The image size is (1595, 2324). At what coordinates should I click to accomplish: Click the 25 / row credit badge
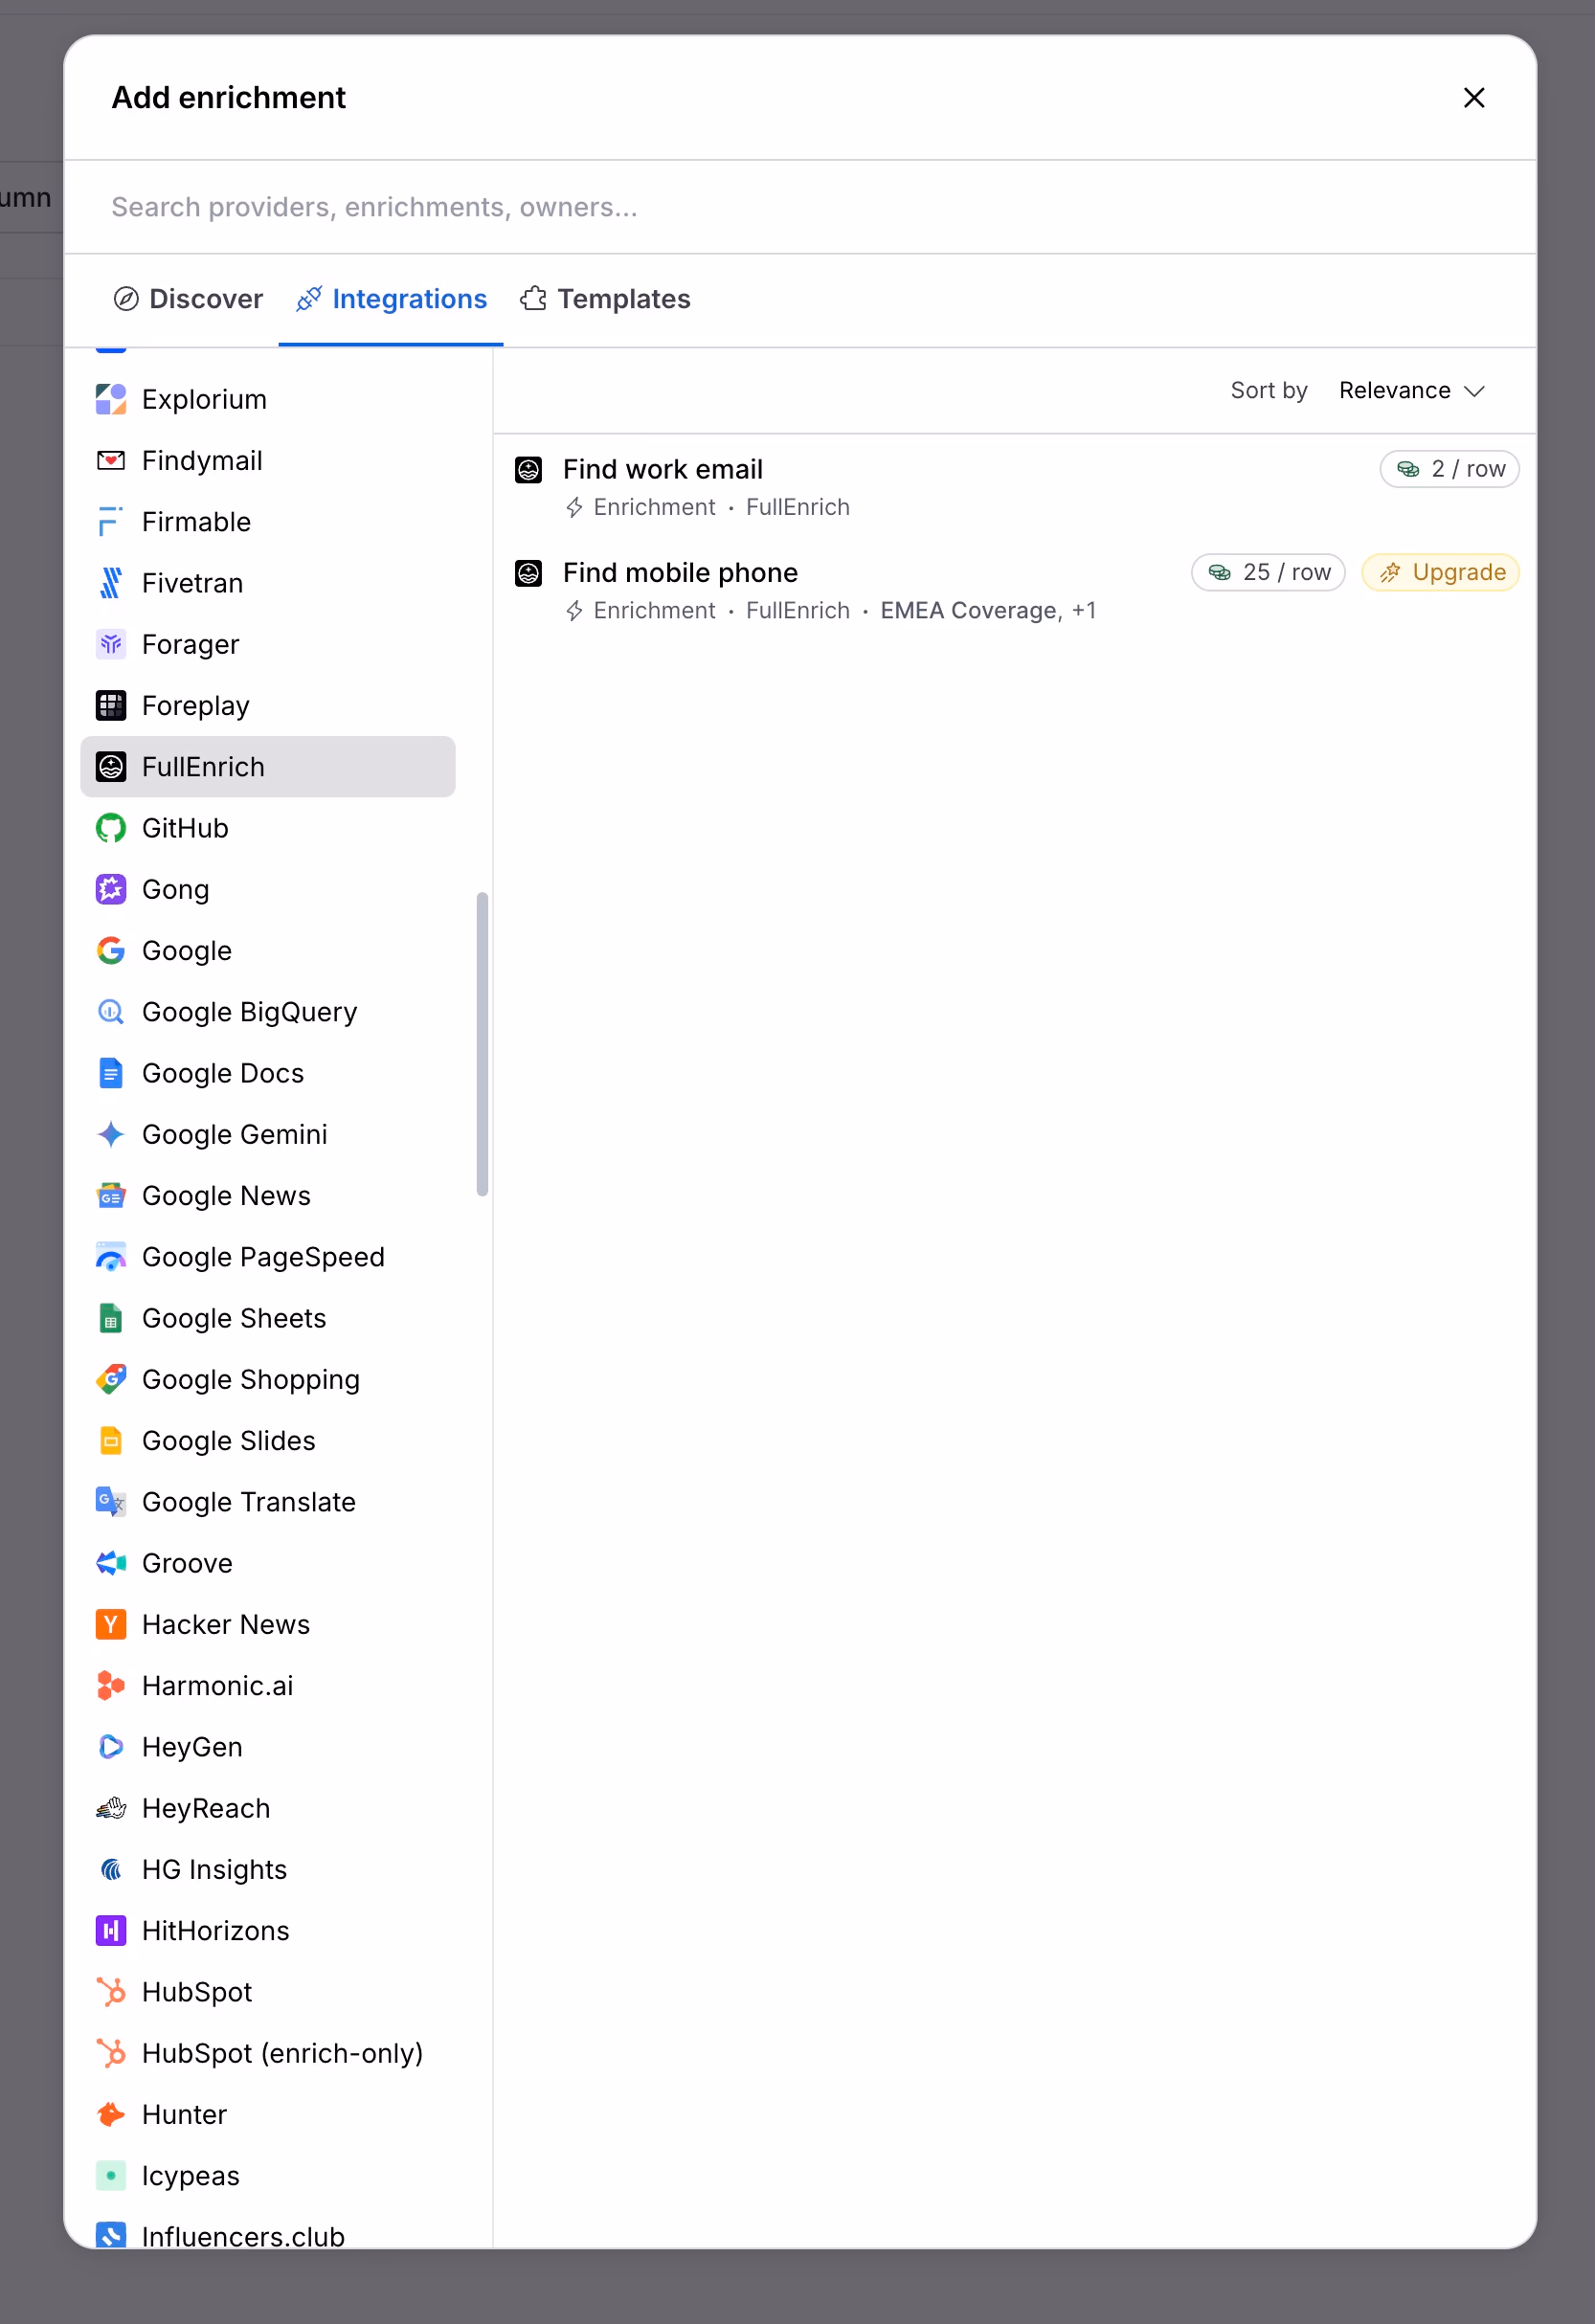tap(1268, 572)
